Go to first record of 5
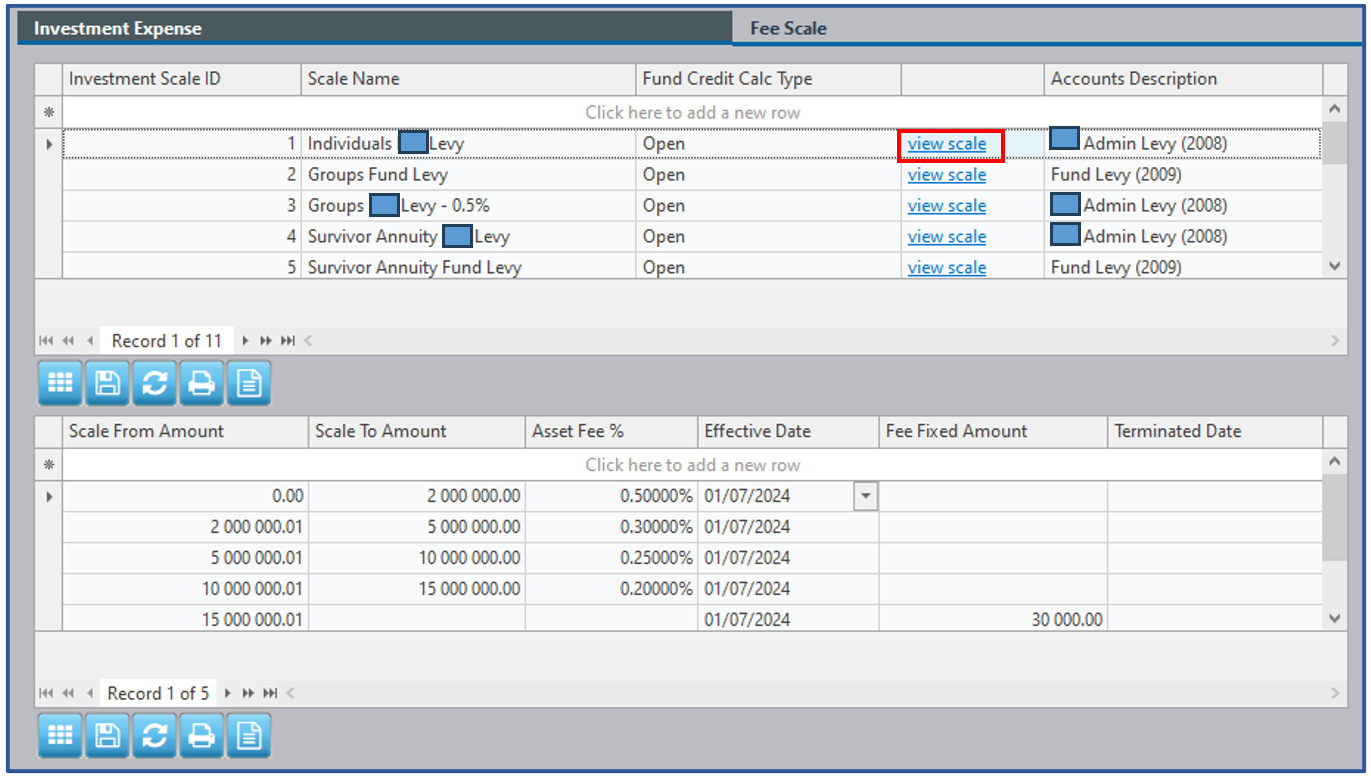Image resolution: width=1371 pixels, height=777 pixels. (x=46, y=693)
